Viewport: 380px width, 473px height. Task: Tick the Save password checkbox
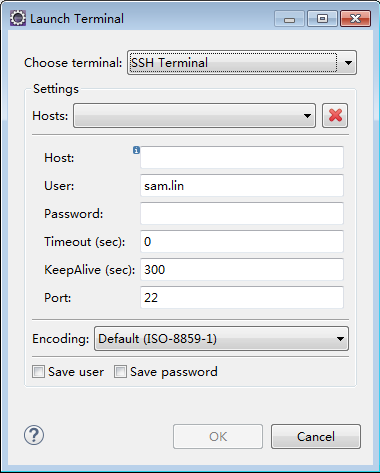tap(120, 372)
